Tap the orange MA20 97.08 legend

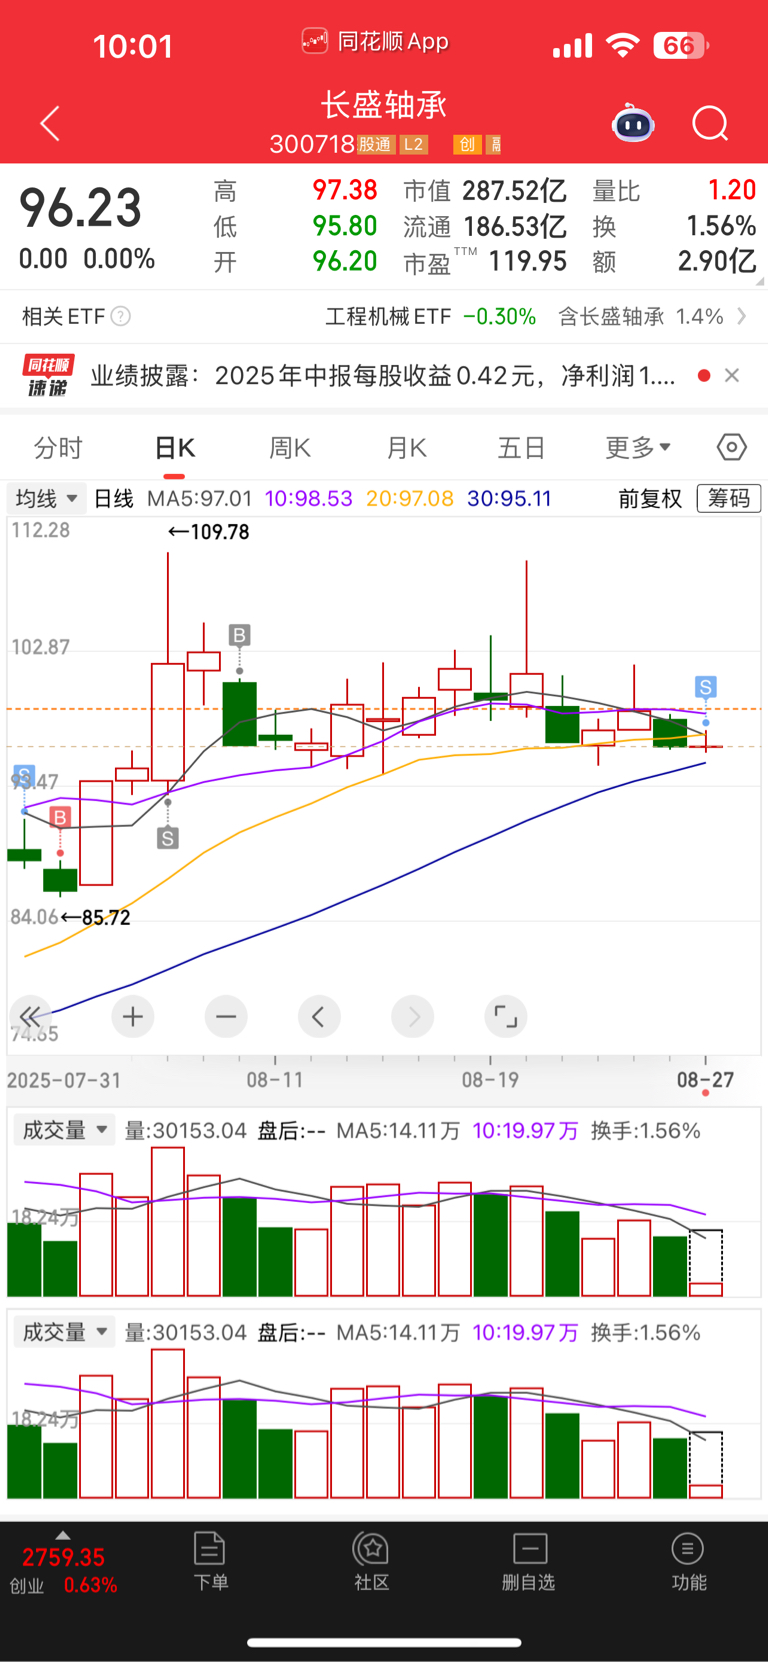point(410,498)
